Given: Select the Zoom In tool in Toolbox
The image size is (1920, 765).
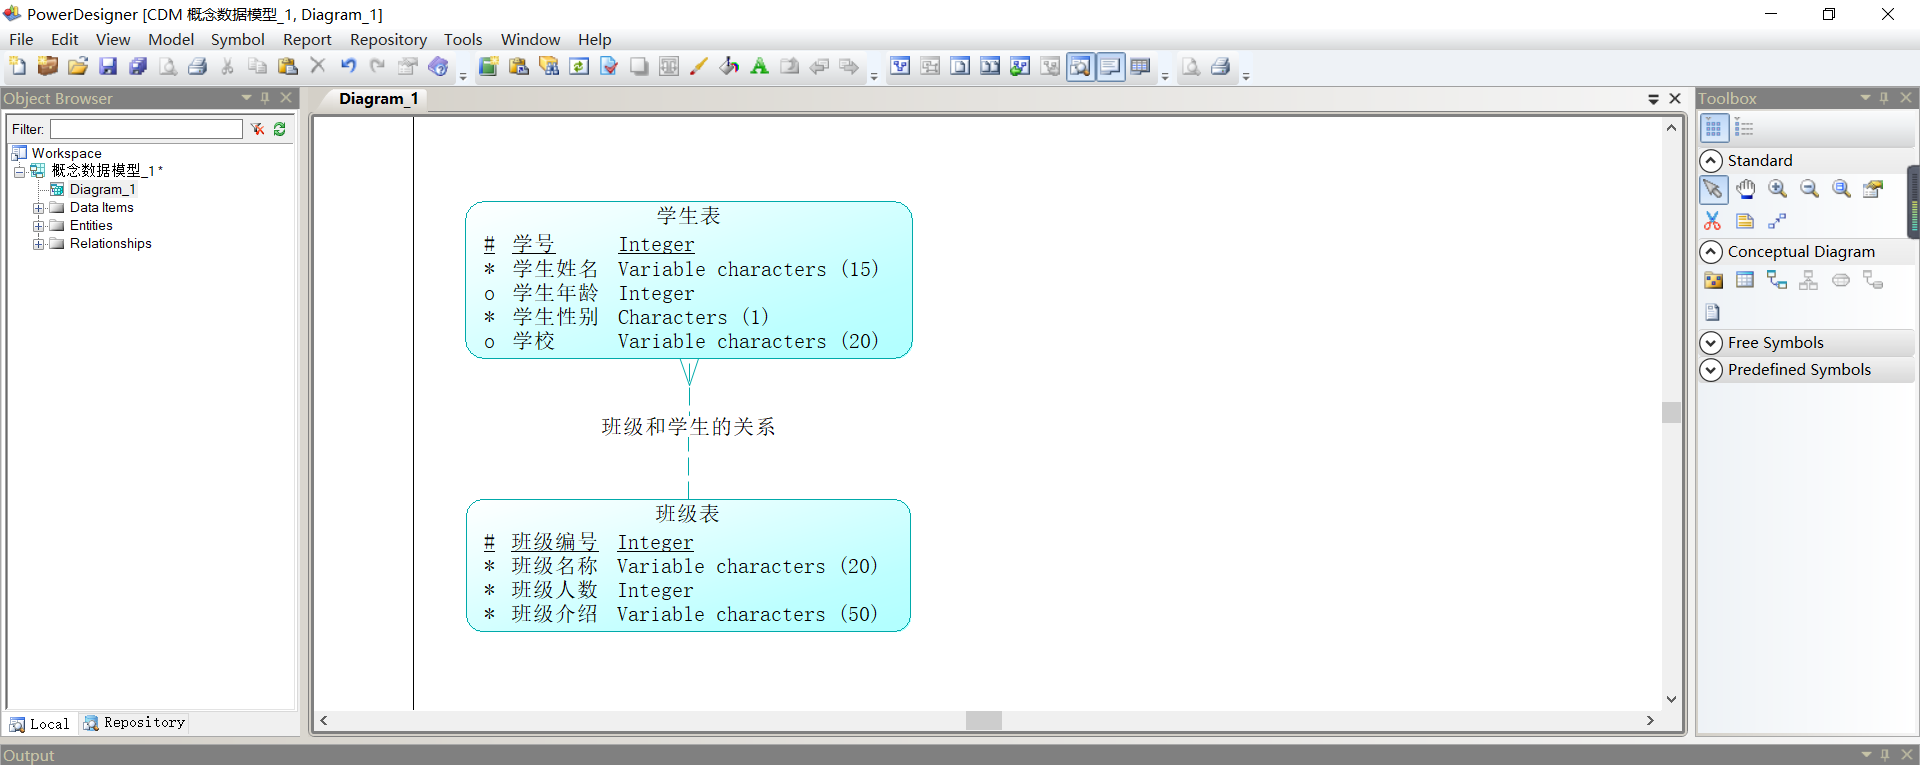Looking at the screenshot, I should click(1778, 189).
